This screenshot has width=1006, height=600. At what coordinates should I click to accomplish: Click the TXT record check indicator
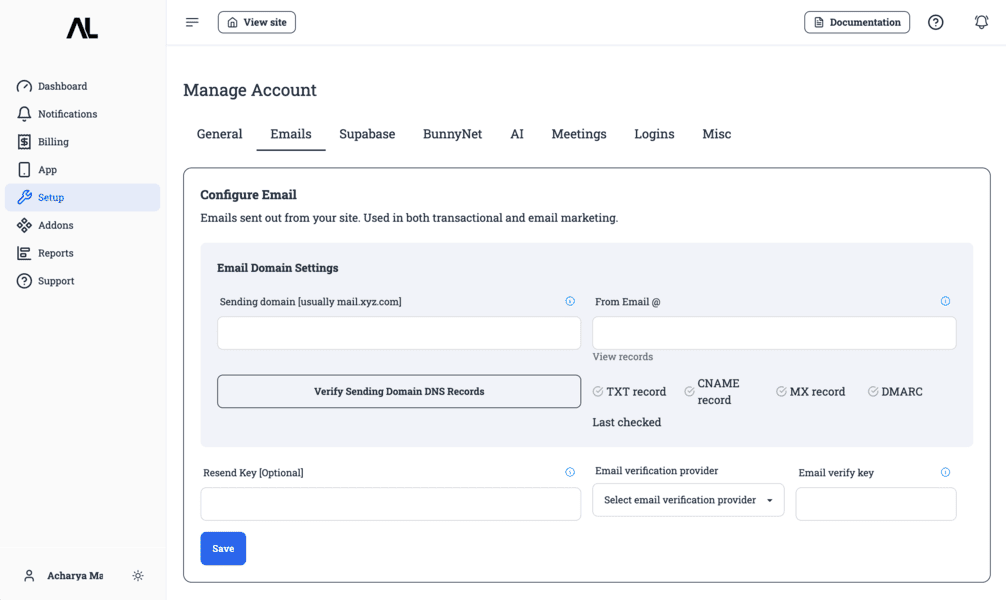598,392
